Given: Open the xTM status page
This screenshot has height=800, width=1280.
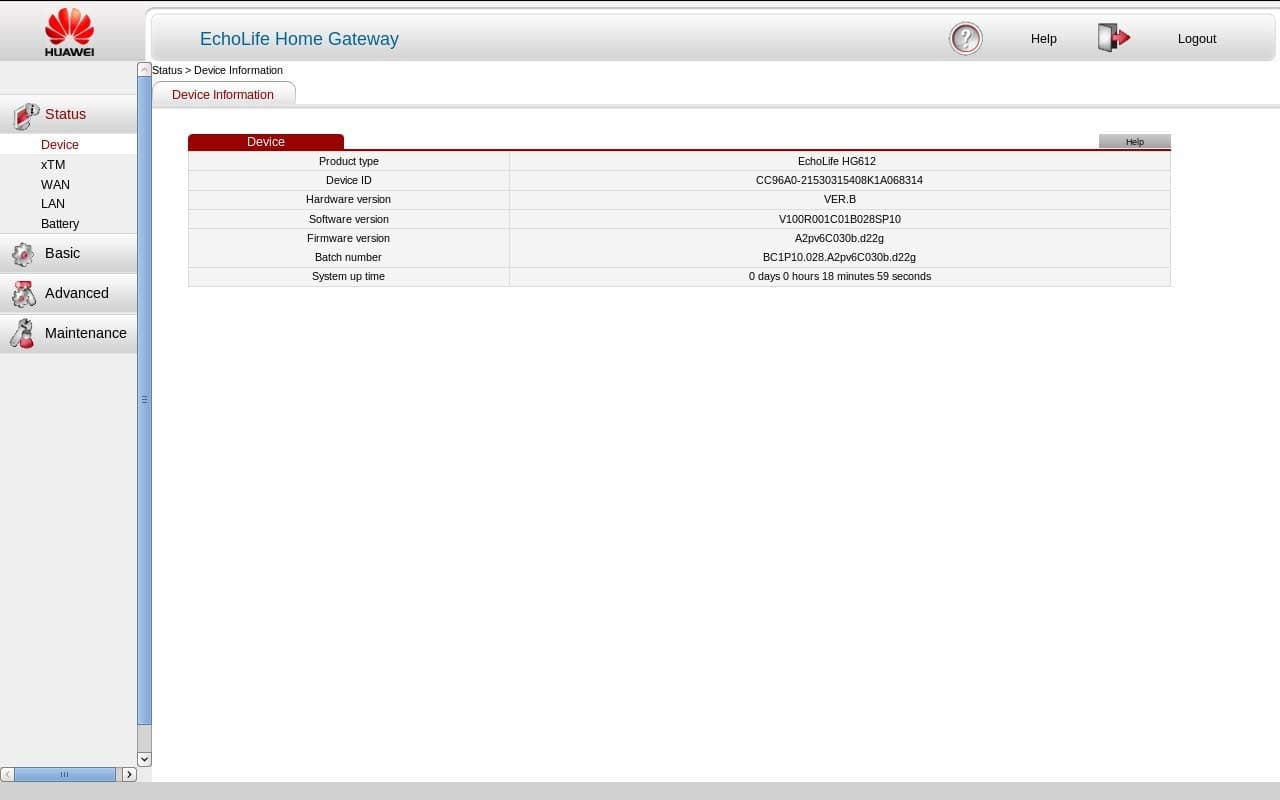Looking at the screenshot, I should [x=53, y=165].
